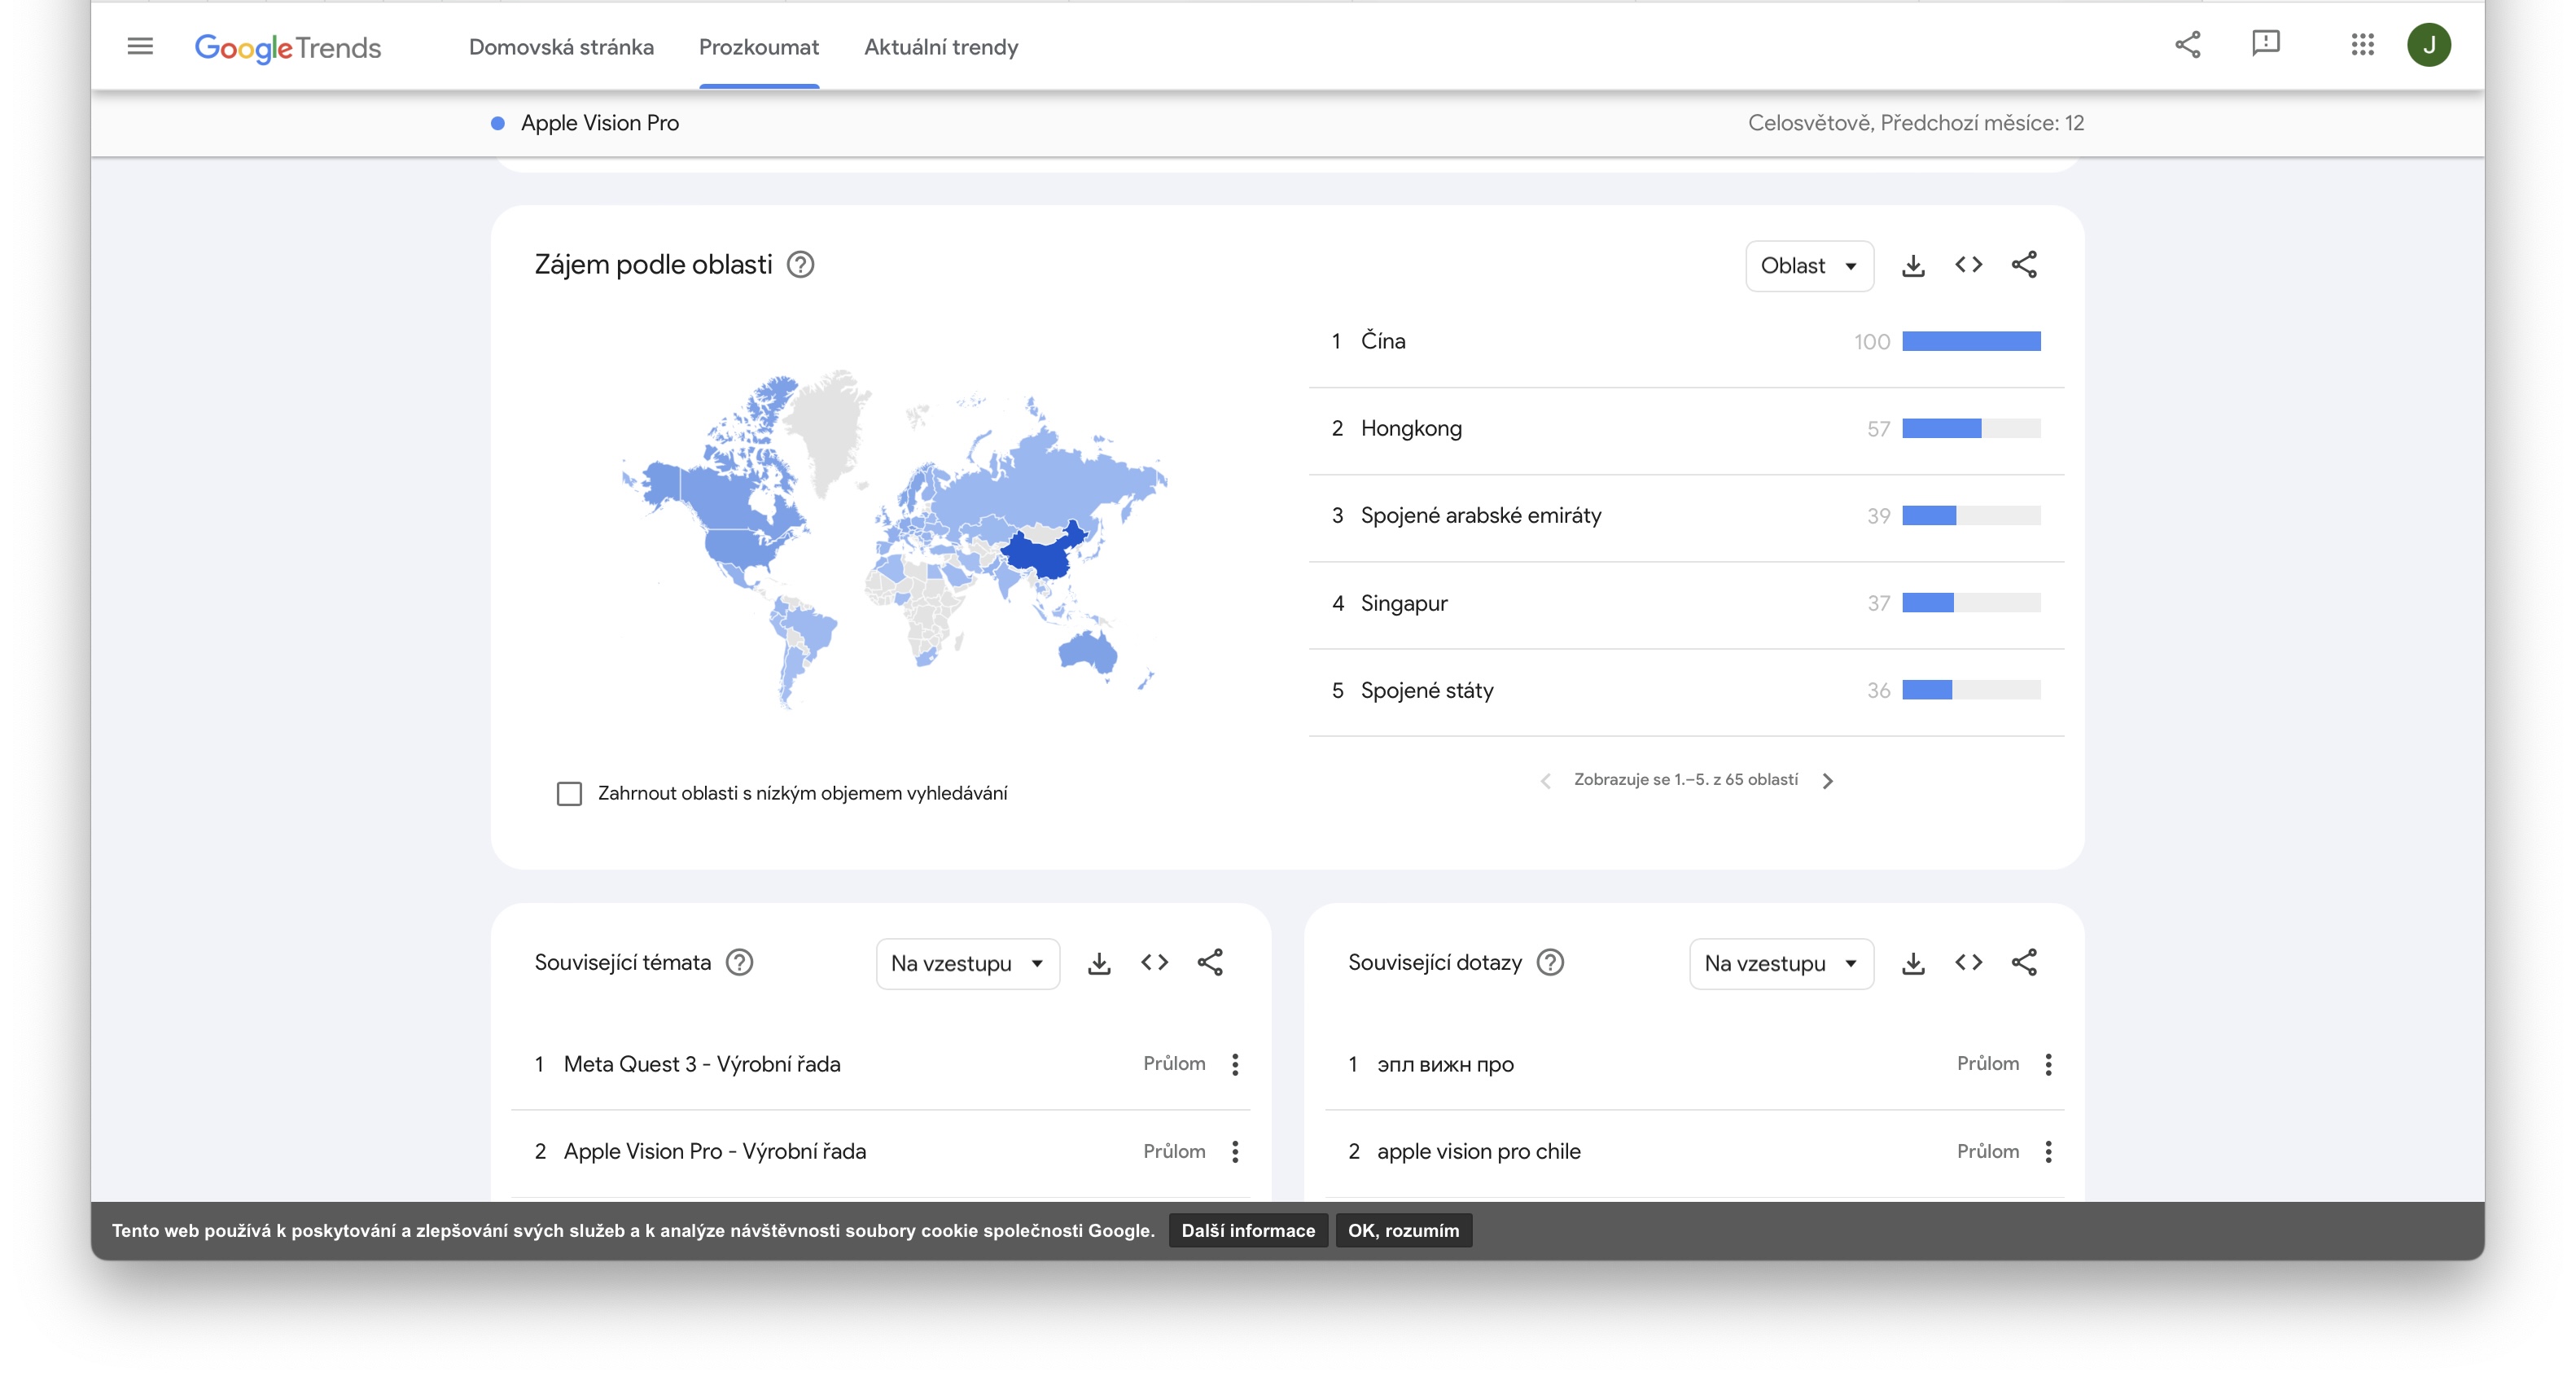Open Na vzestupu dropdown in Související témata
Viewport: 2576px width, 1381px height.
[x=966, y=964]
